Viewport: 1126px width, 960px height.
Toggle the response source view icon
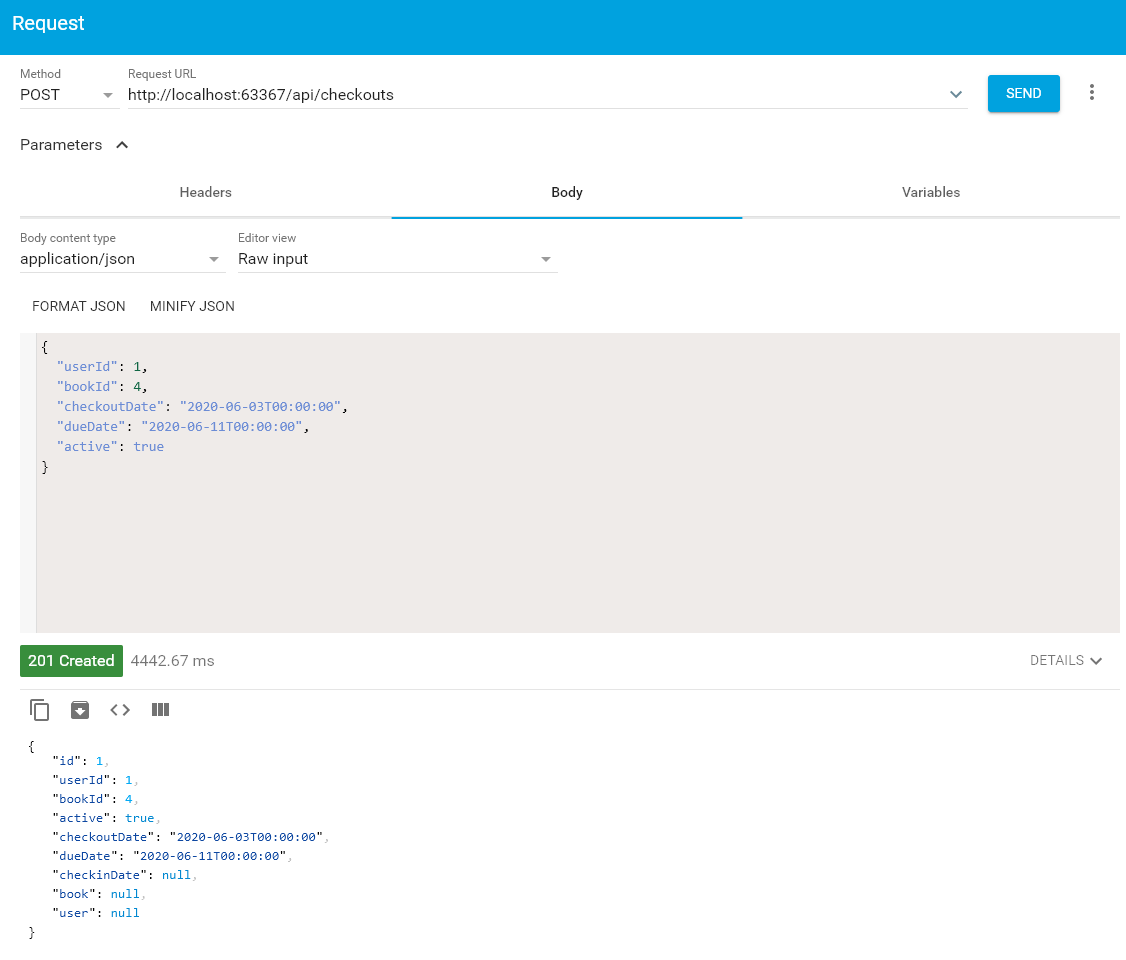pyautogui.click(x=120, y=710)
